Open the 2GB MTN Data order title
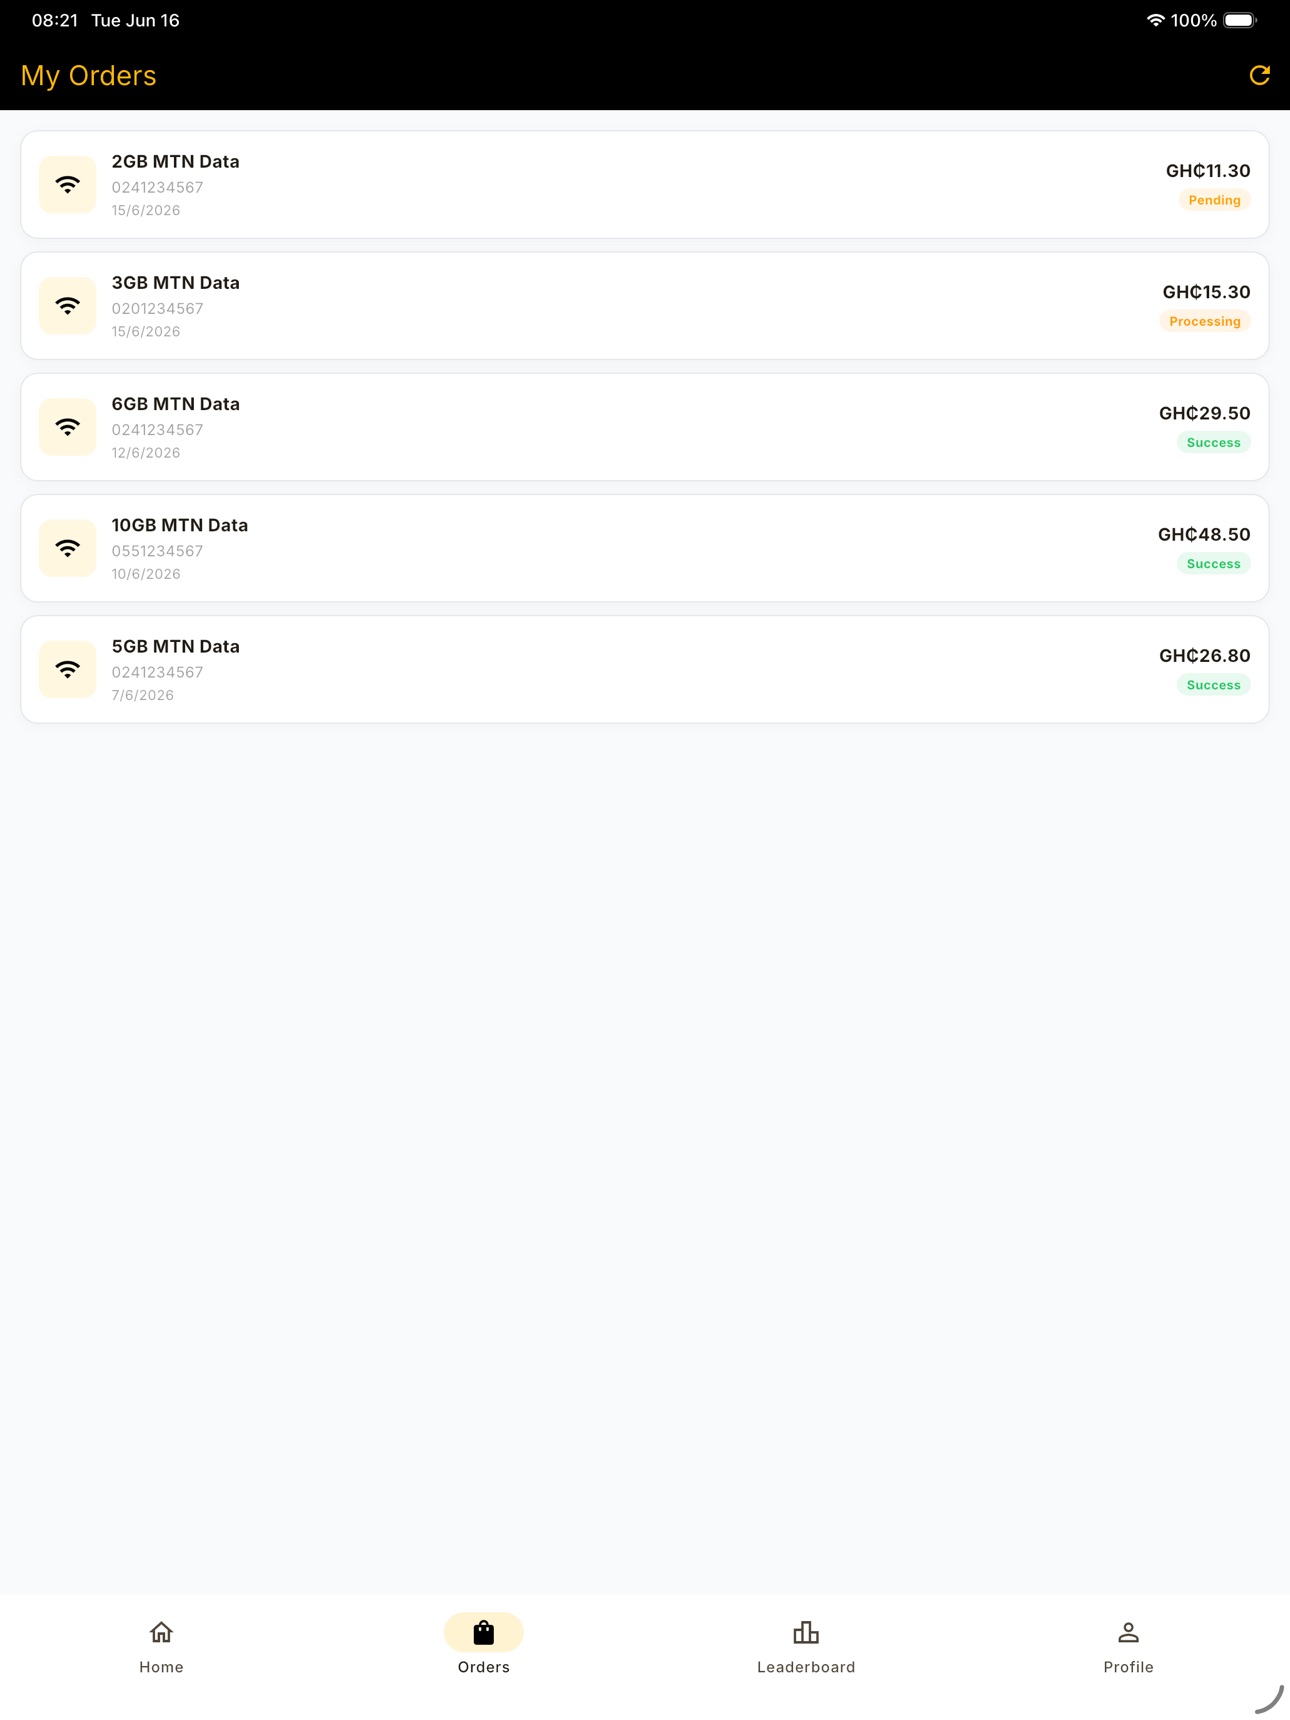1290x1720 pixels. [x=175, y=161]
